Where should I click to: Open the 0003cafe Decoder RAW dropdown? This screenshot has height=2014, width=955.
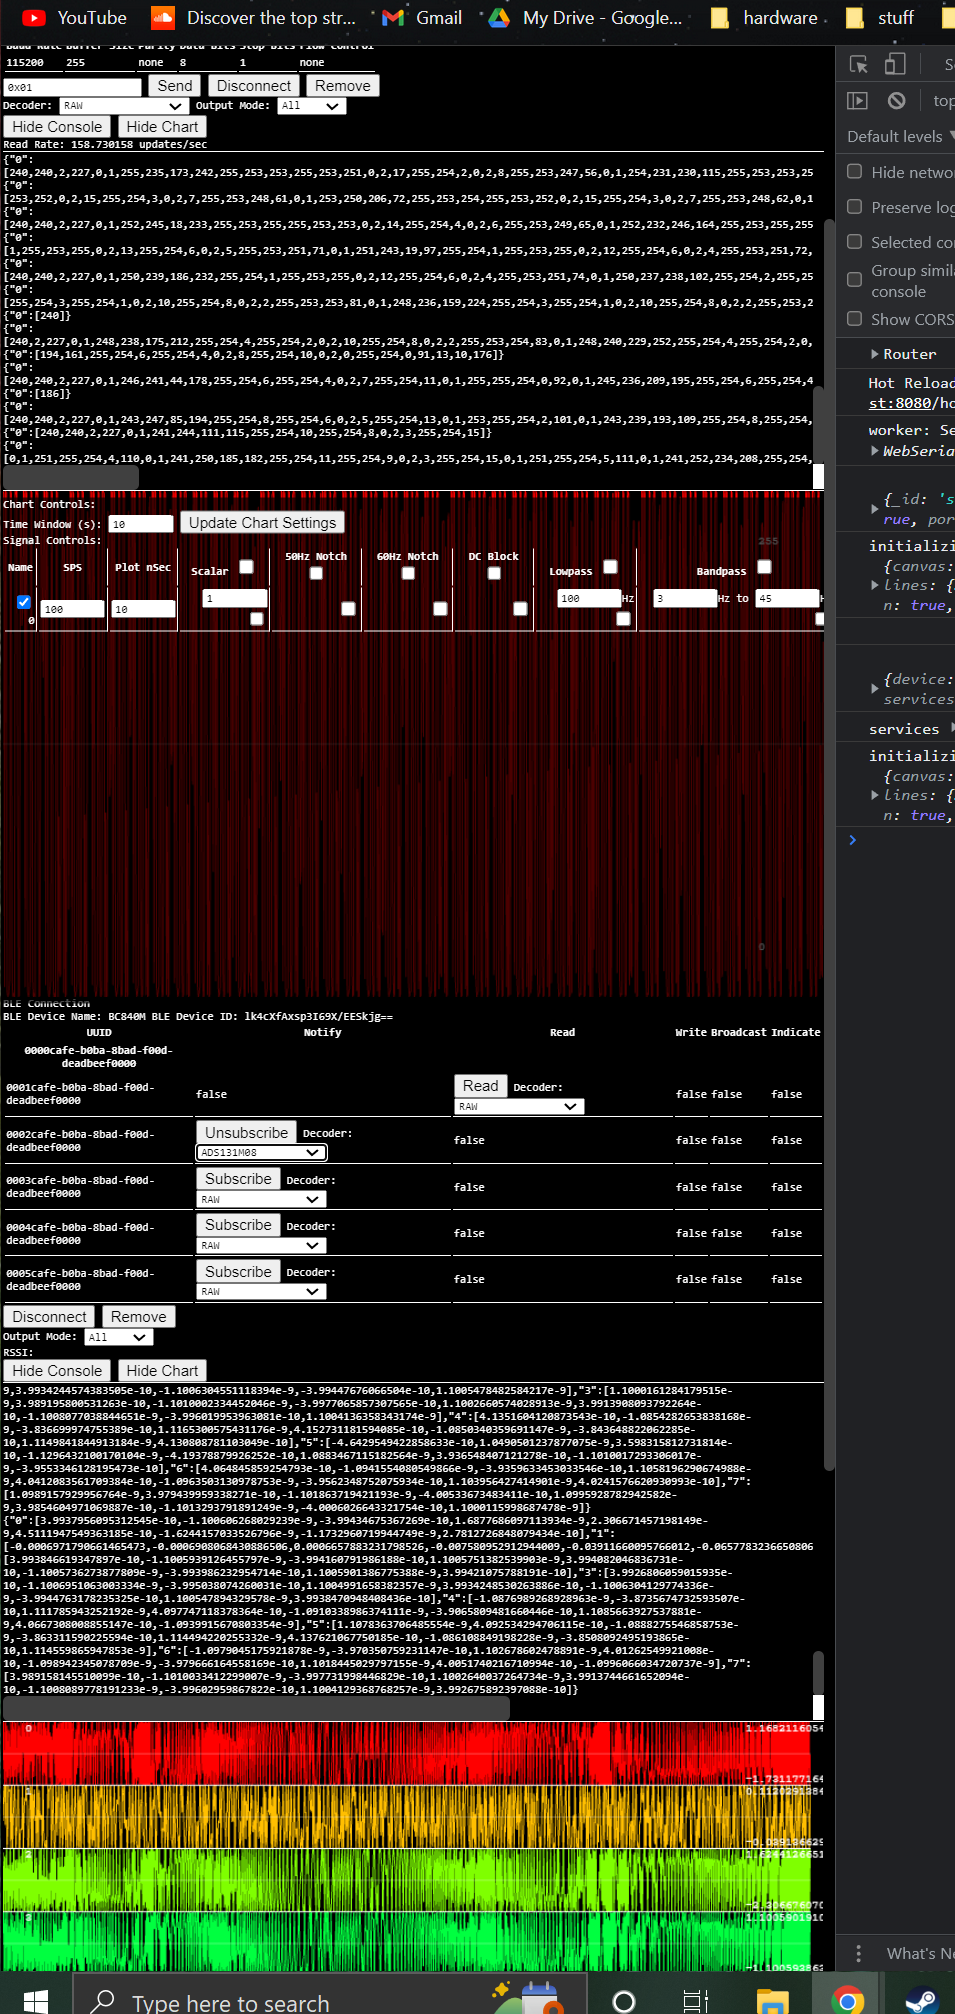coord(261,1199)
